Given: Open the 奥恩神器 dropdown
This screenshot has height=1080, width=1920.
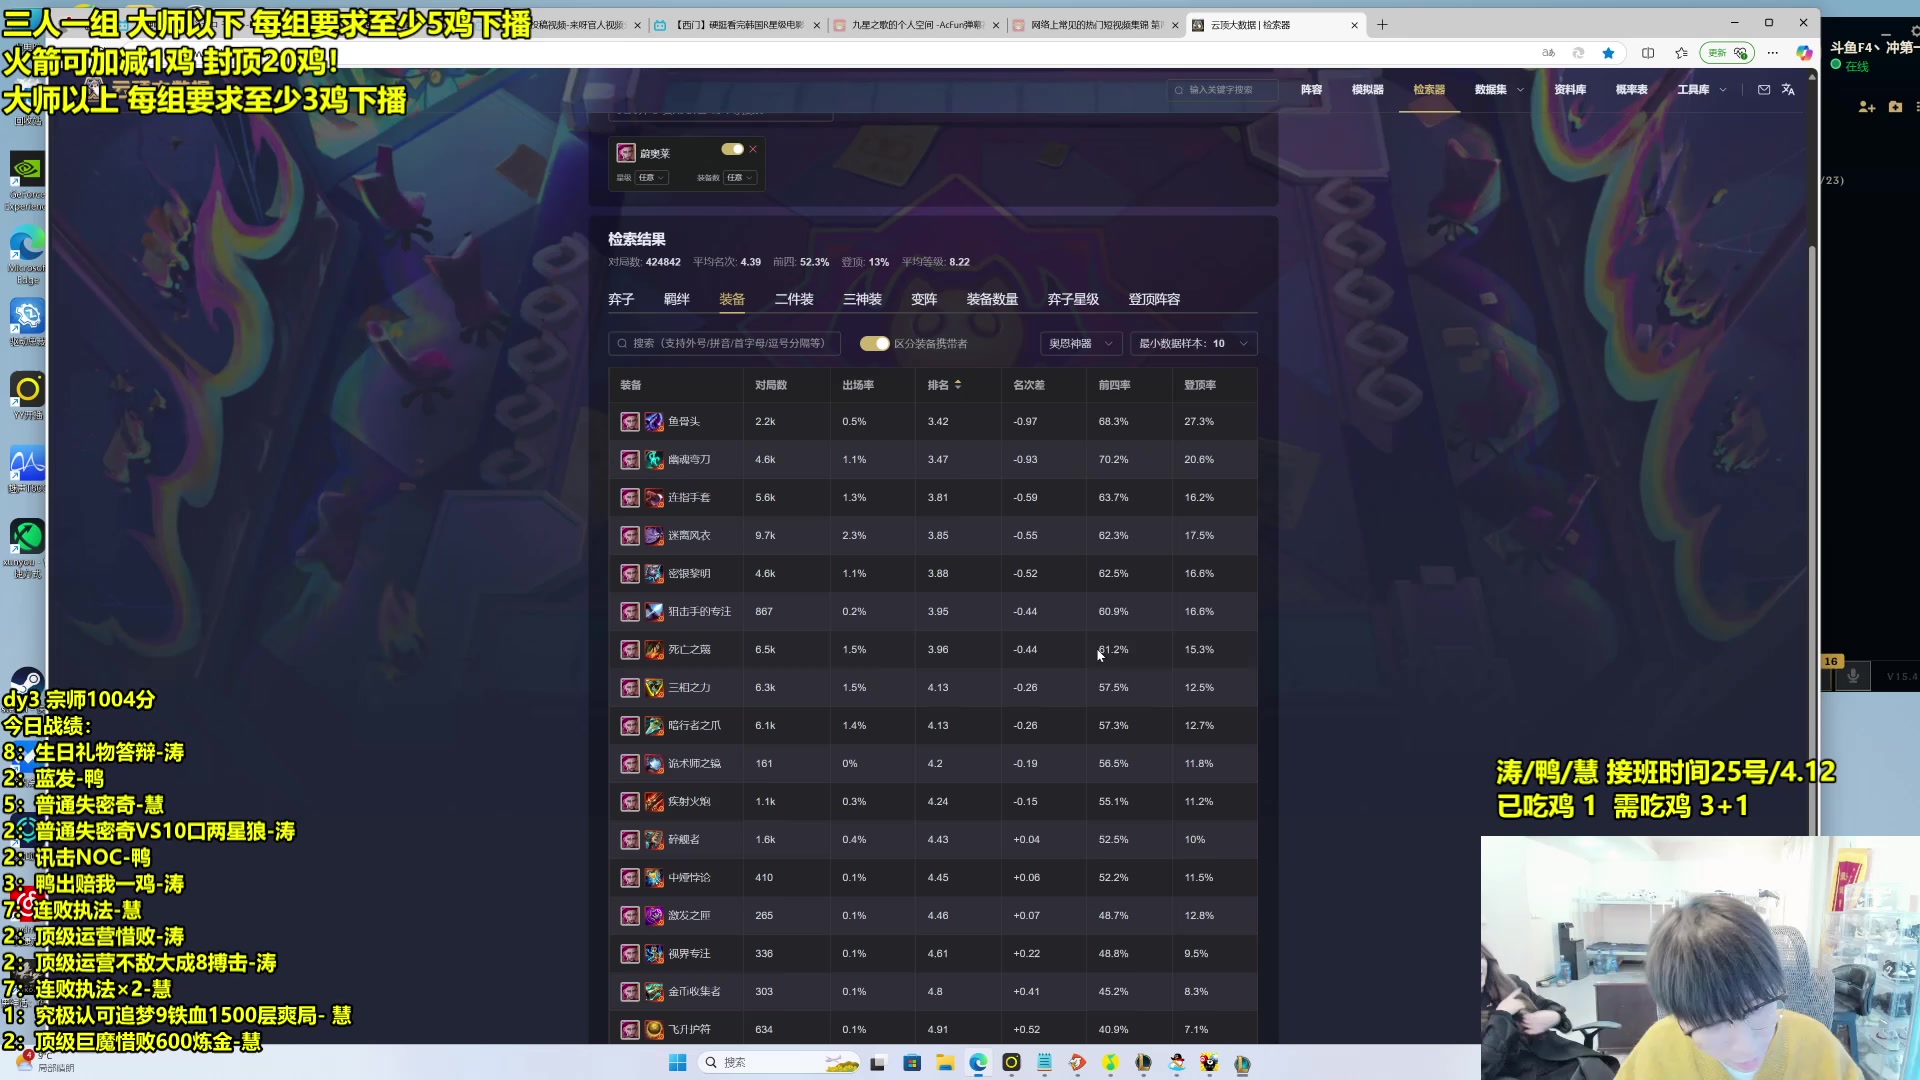Looking at the screenshot, I should (x=1081, y=344).
